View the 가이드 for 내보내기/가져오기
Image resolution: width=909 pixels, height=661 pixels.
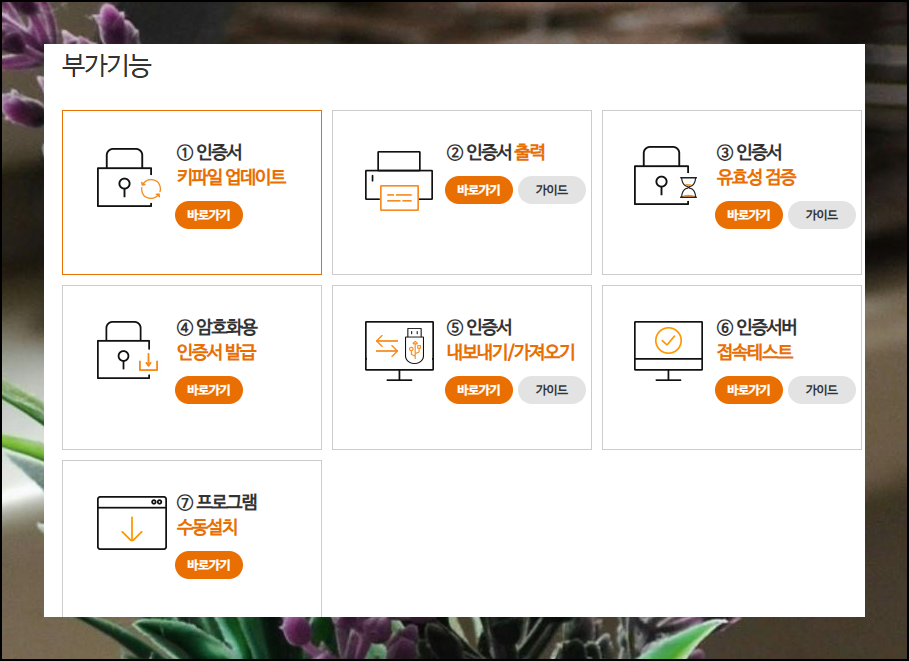[x=552, y=390]
